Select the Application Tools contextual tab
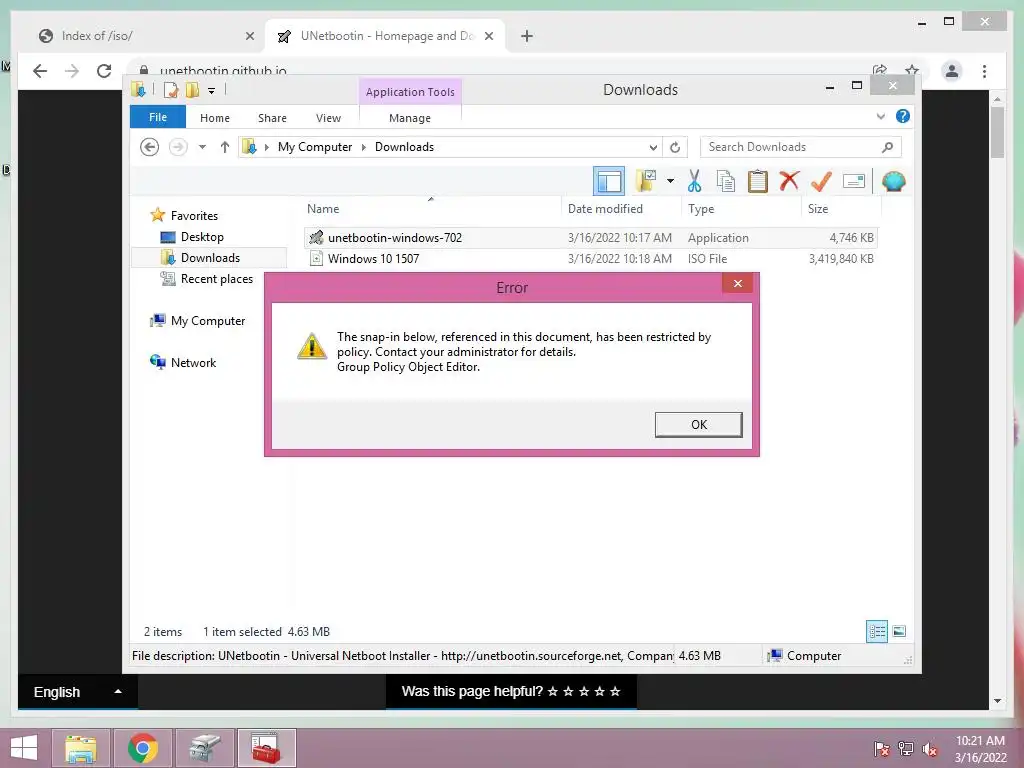1024x768 pixels. (x=410, y=92)
